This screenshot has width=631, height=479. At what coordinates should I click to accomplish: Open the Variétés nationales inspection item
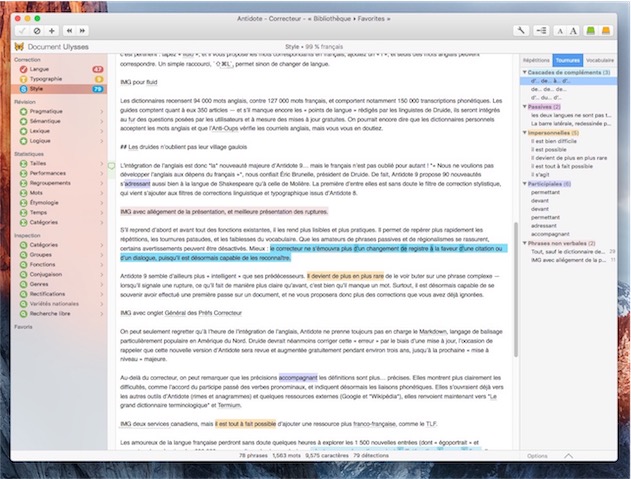(x=60, y=304)
